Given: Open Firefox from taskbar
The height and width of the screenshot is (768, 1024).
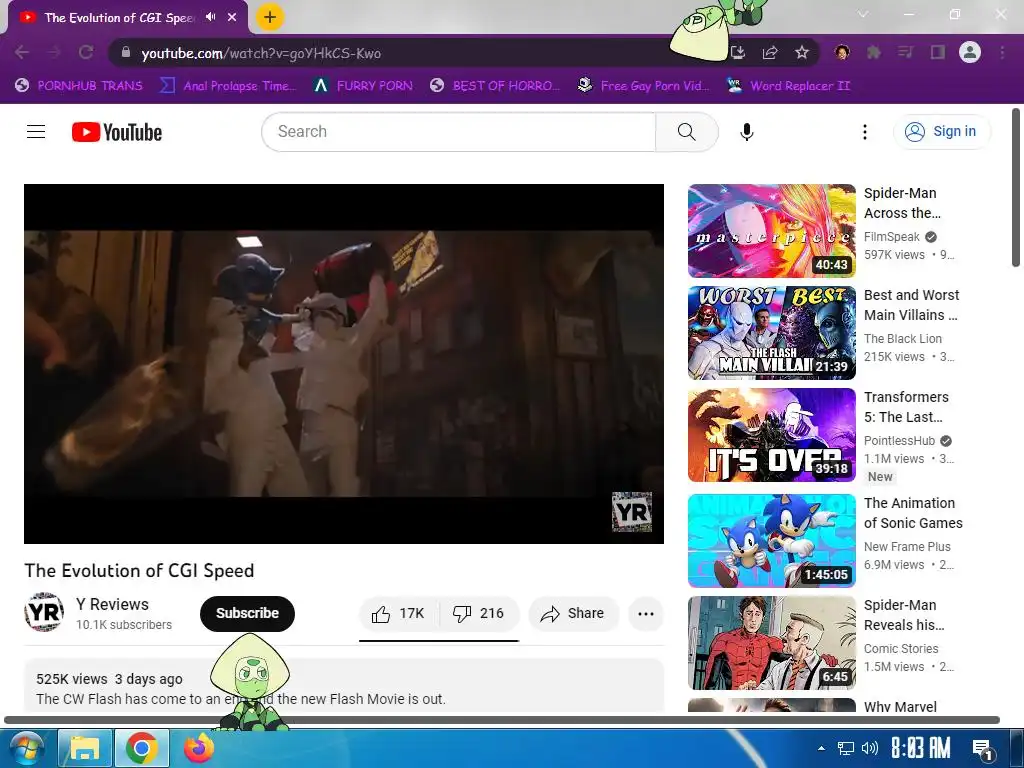Looking at the screenshot, I should click(x=199, y=748).
